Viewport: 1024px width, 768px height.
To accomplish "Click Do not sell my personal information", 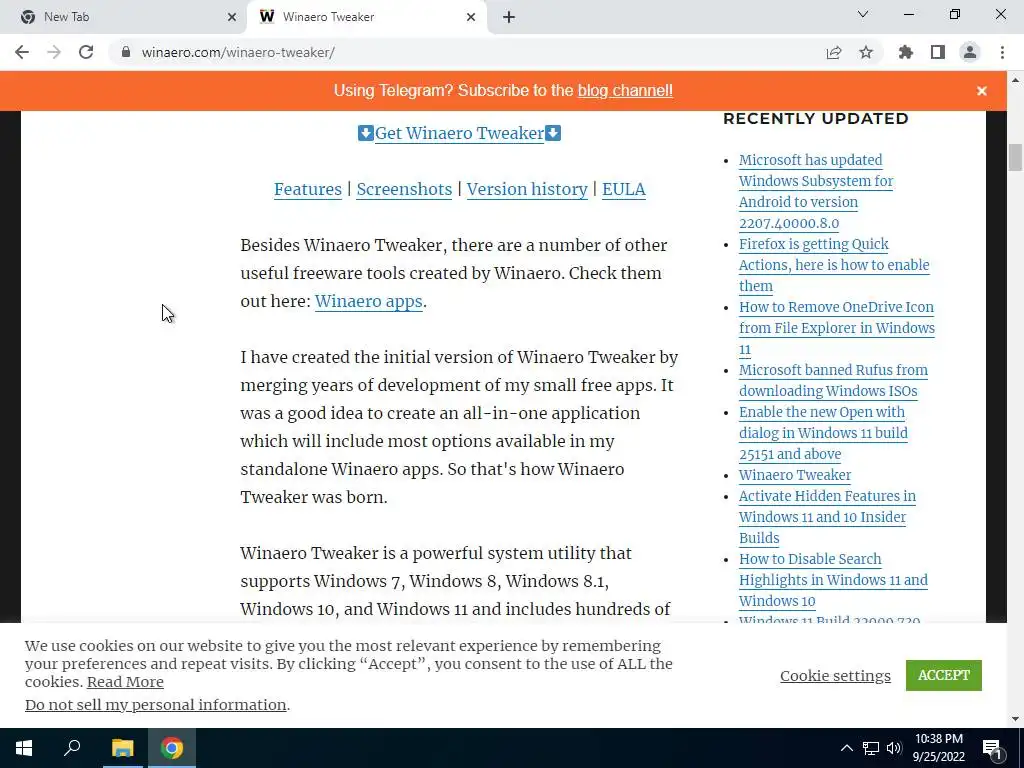I will pos(155,705).
